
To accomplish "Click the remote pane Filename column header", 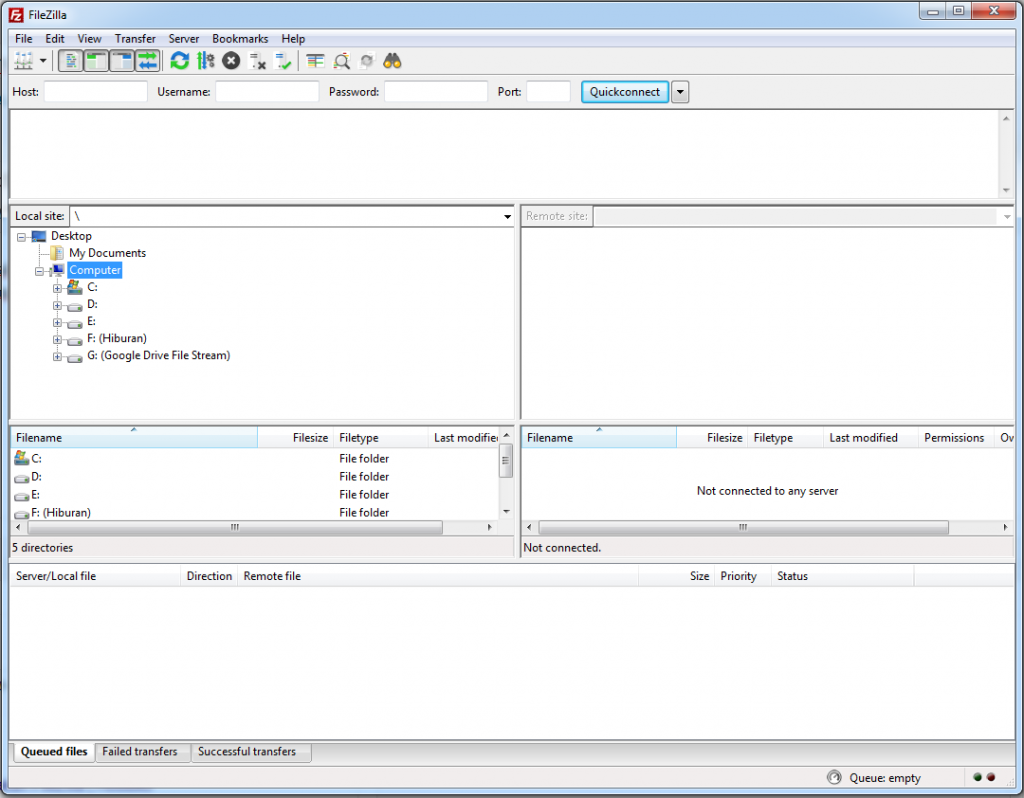I will [x=599, y=438].
